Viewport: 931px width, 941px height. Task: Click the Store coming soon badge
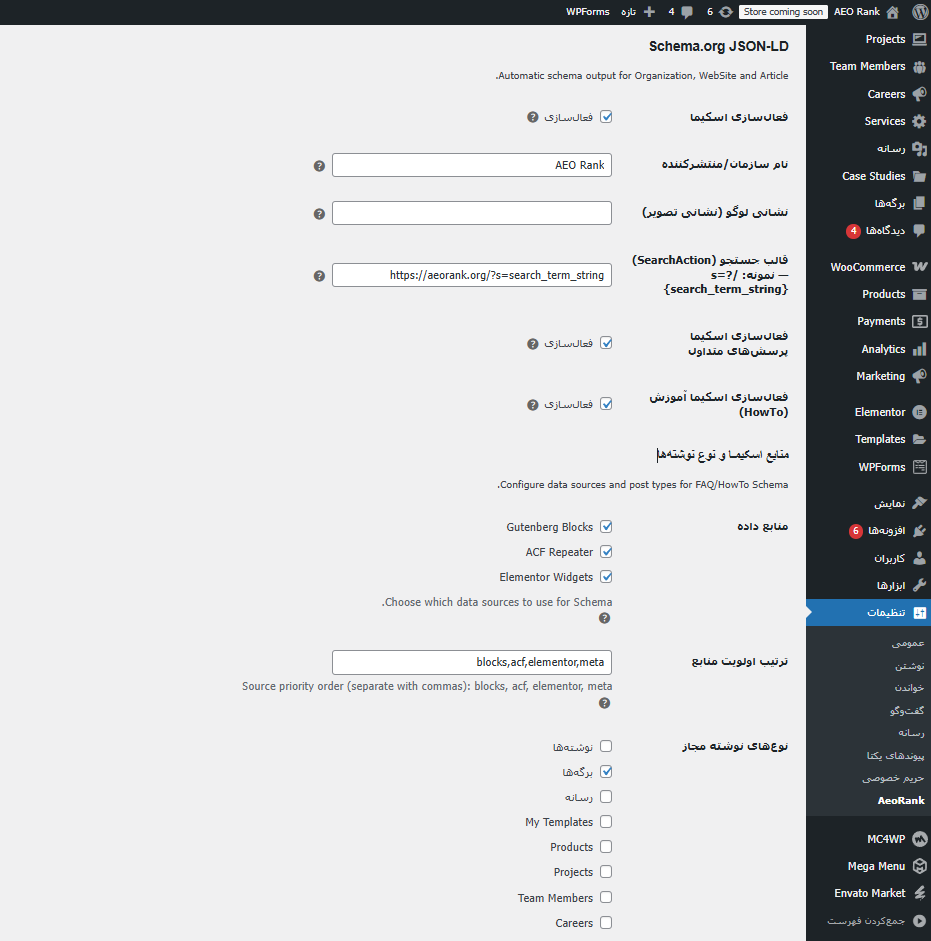click(783, 12)
